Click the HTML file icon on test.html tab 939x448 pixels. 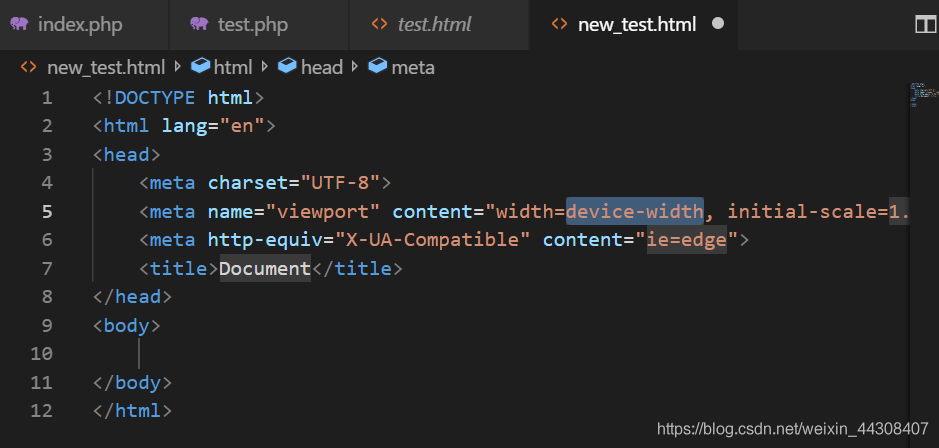pos(378,24)
